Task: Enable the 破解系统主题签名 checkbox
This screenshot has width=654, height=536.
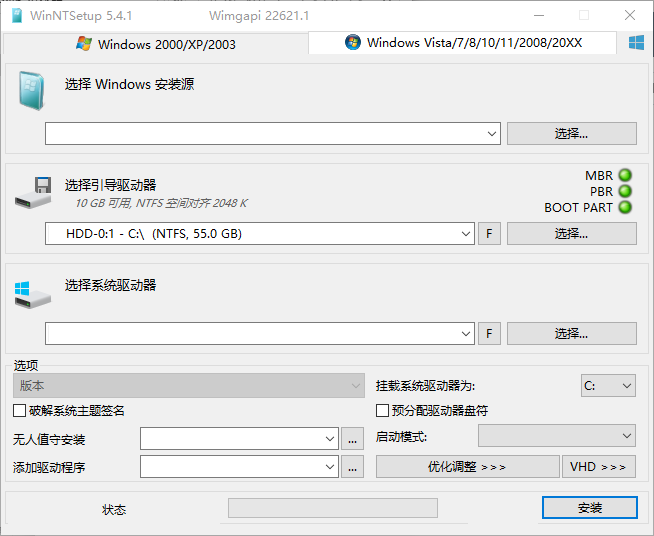Action: (19, 410)
